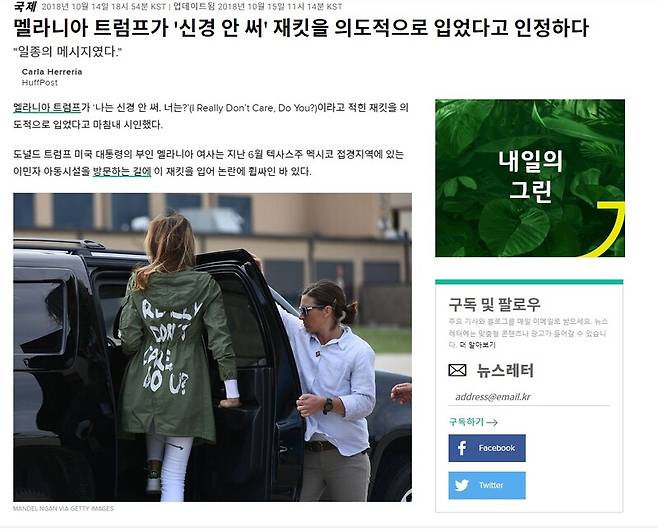Image resolution: width=658 pixels, height=531 pixels.
Task: Click the article photo of the jacket
Action: (x=212, y=347)
